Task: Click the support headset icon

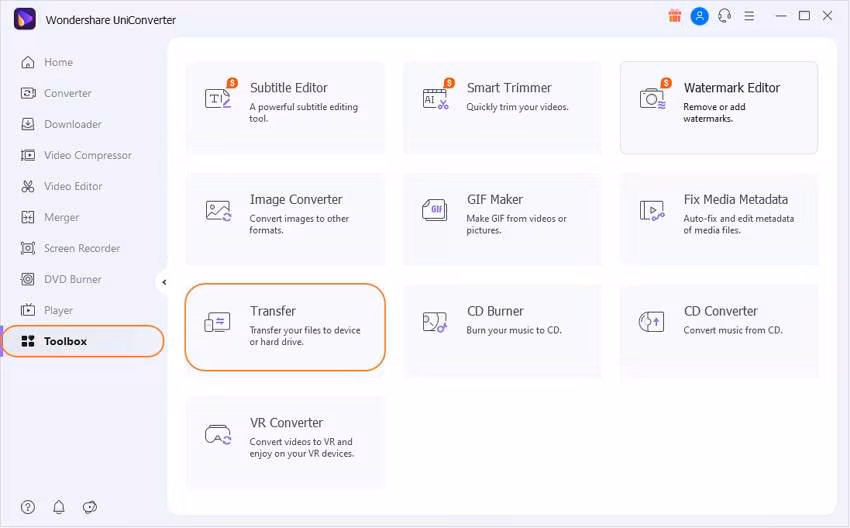Action: [725, 16]
